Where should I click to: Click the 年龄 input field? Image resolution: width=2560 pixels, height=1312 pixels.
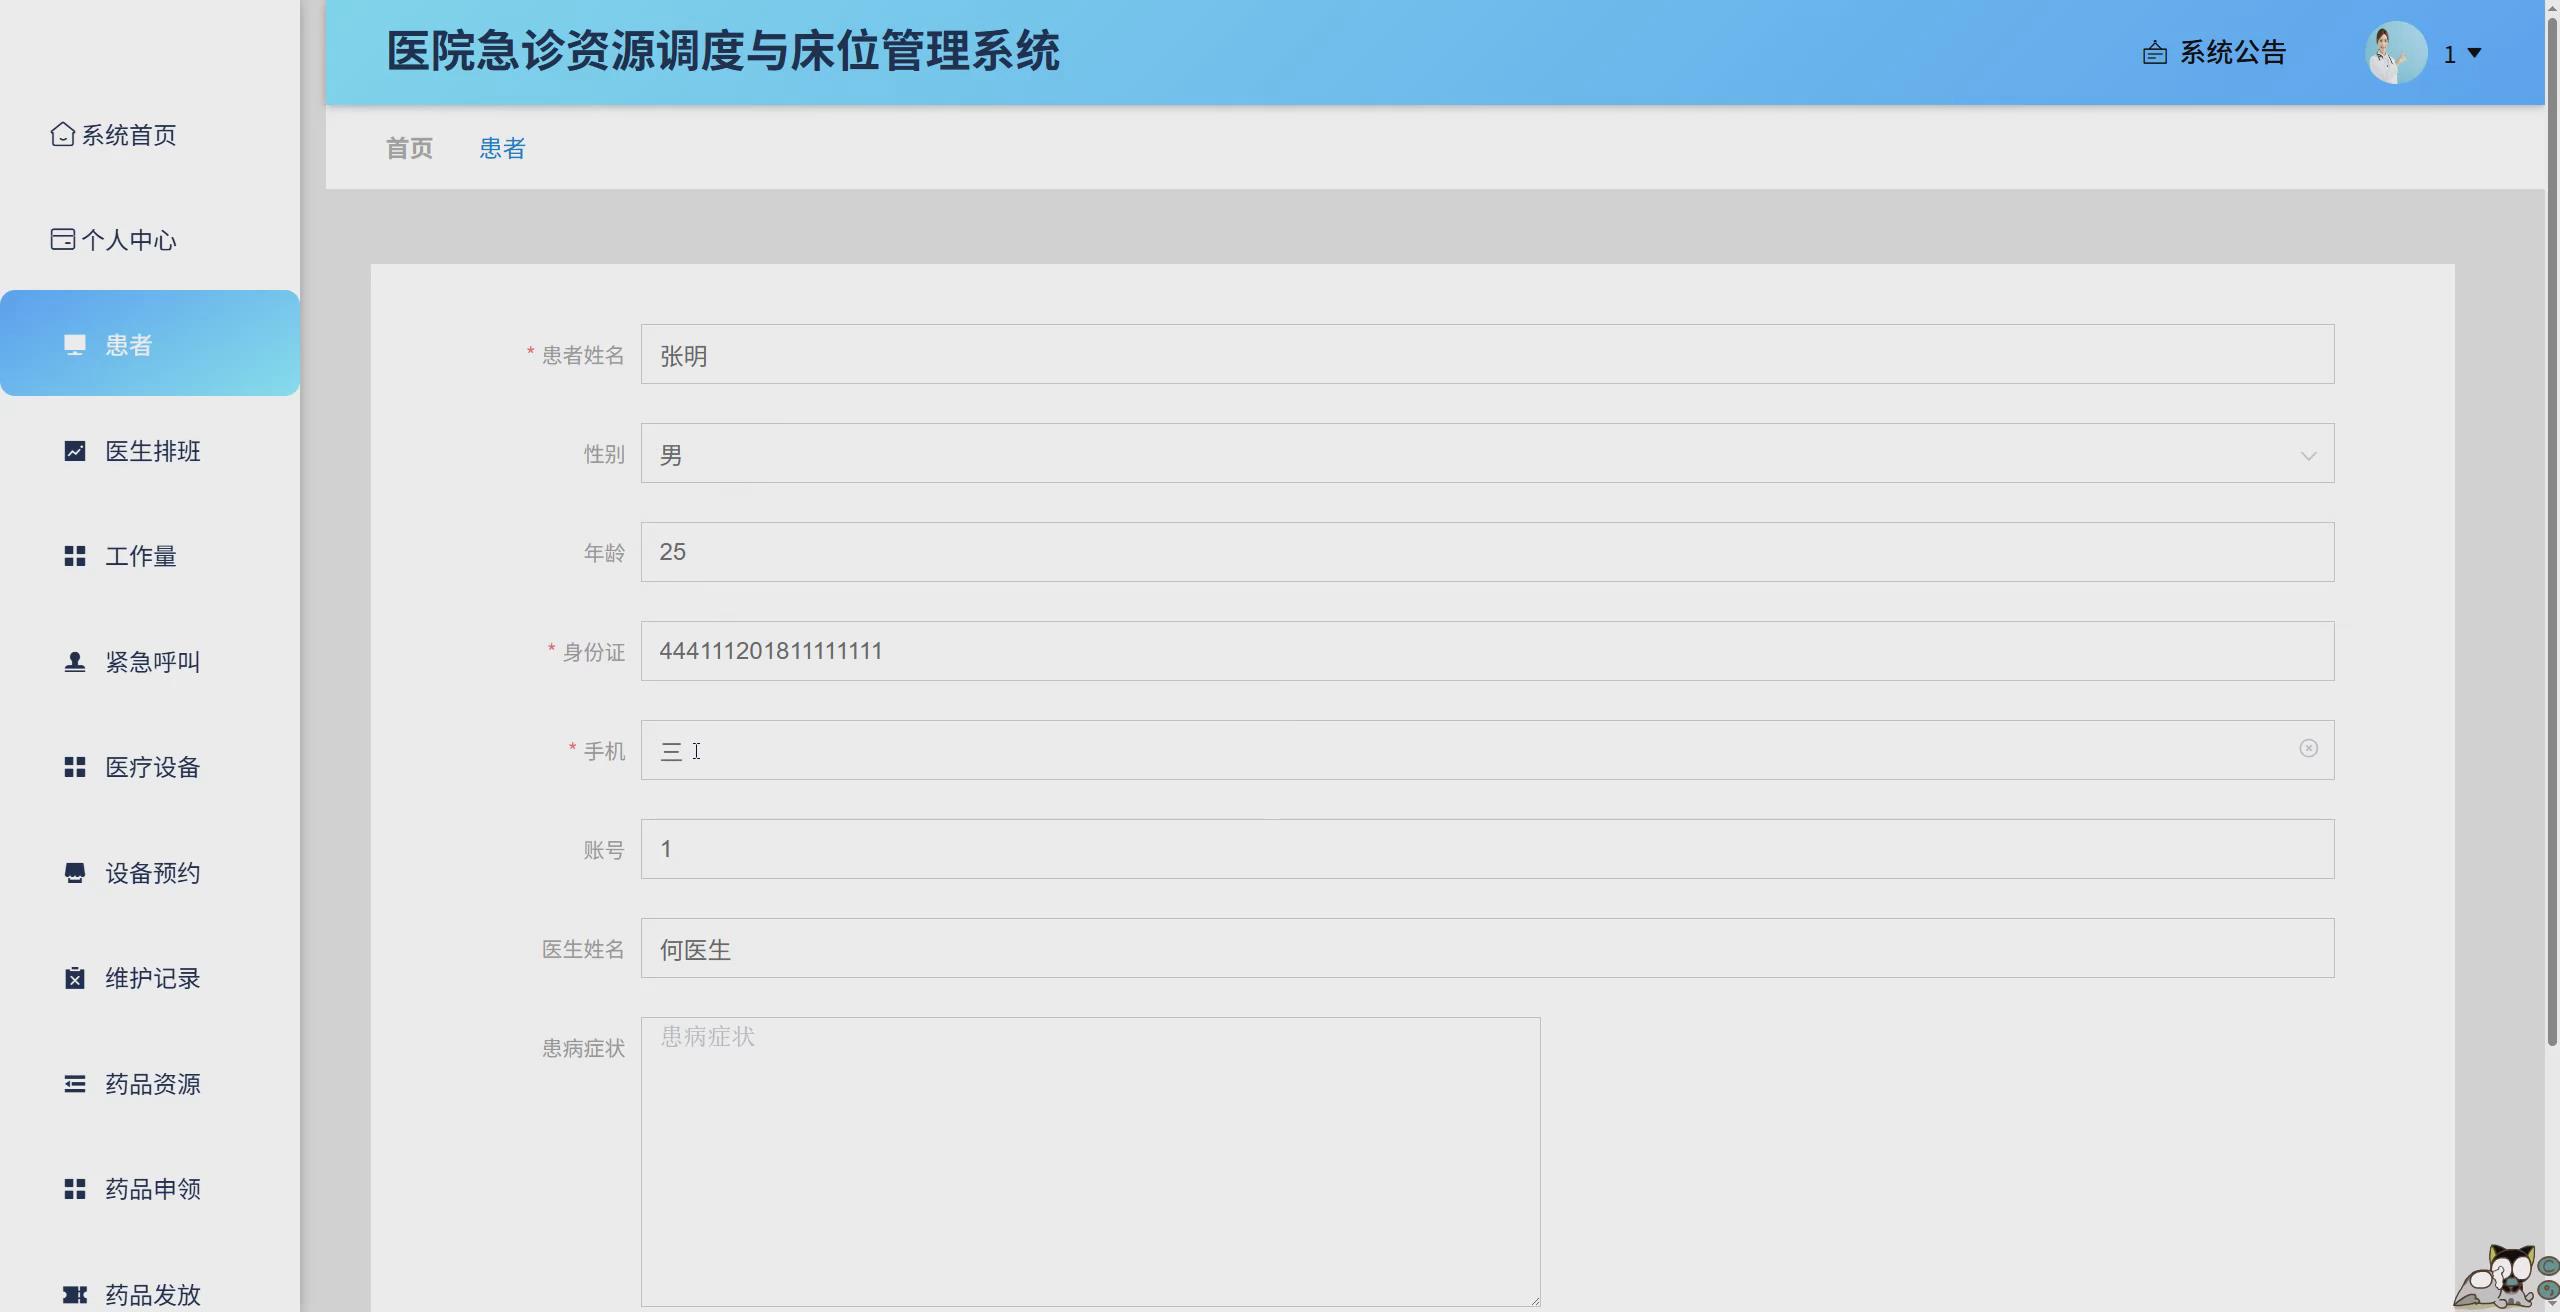pyautogui.click(x=1487, y=552)
